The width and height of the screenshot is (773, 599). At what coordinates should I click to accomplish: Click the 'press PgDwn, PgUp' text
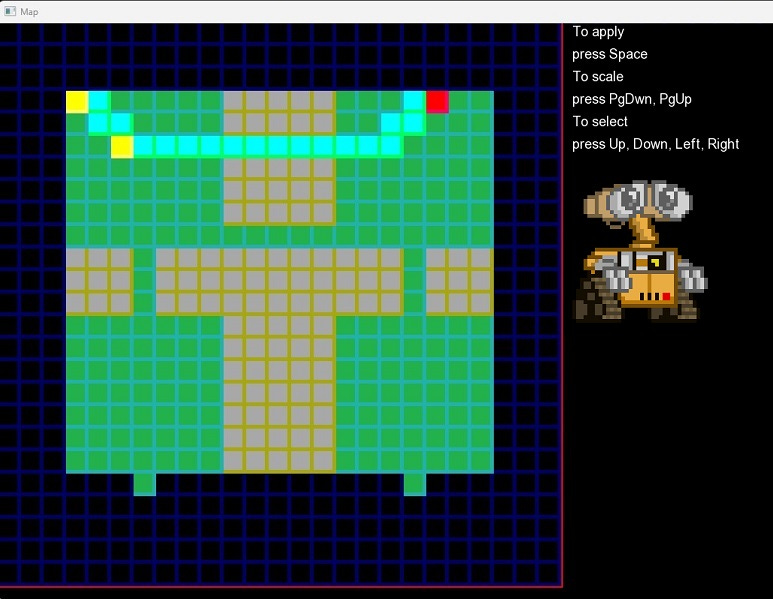632,99
